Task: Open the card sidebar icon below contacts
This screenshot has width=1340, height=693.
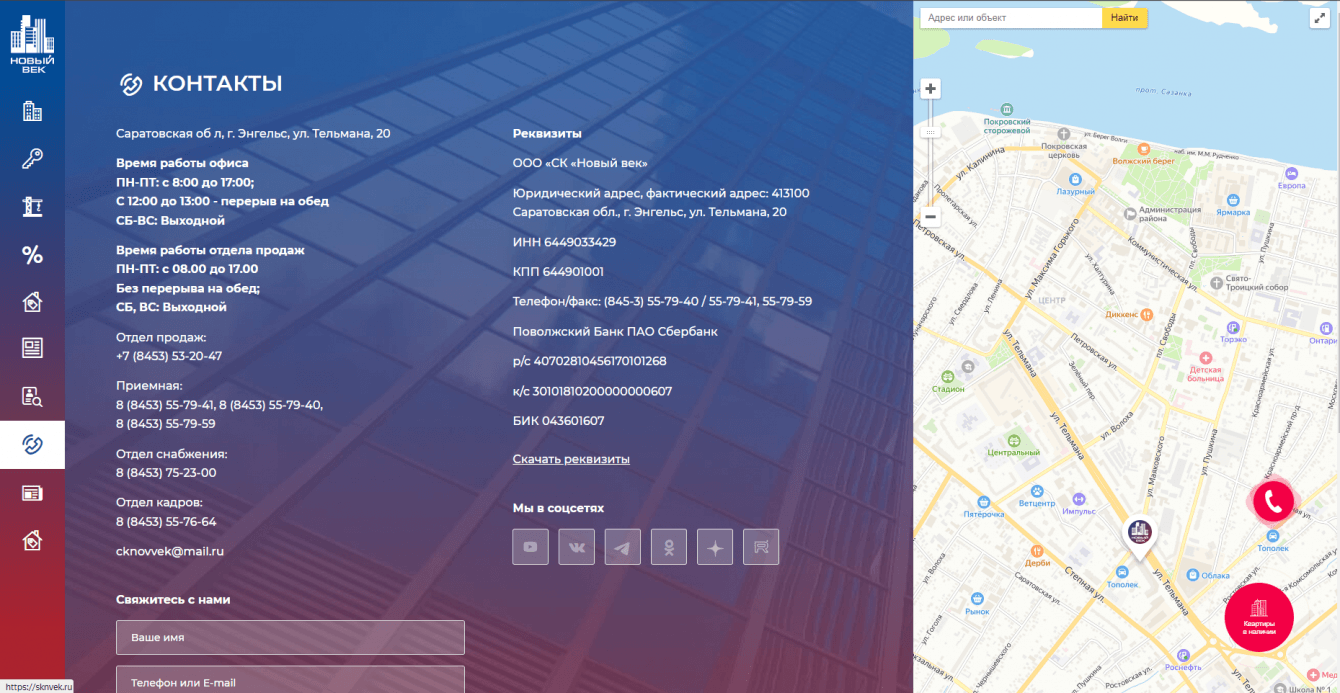Action: [x=32, y=493]
